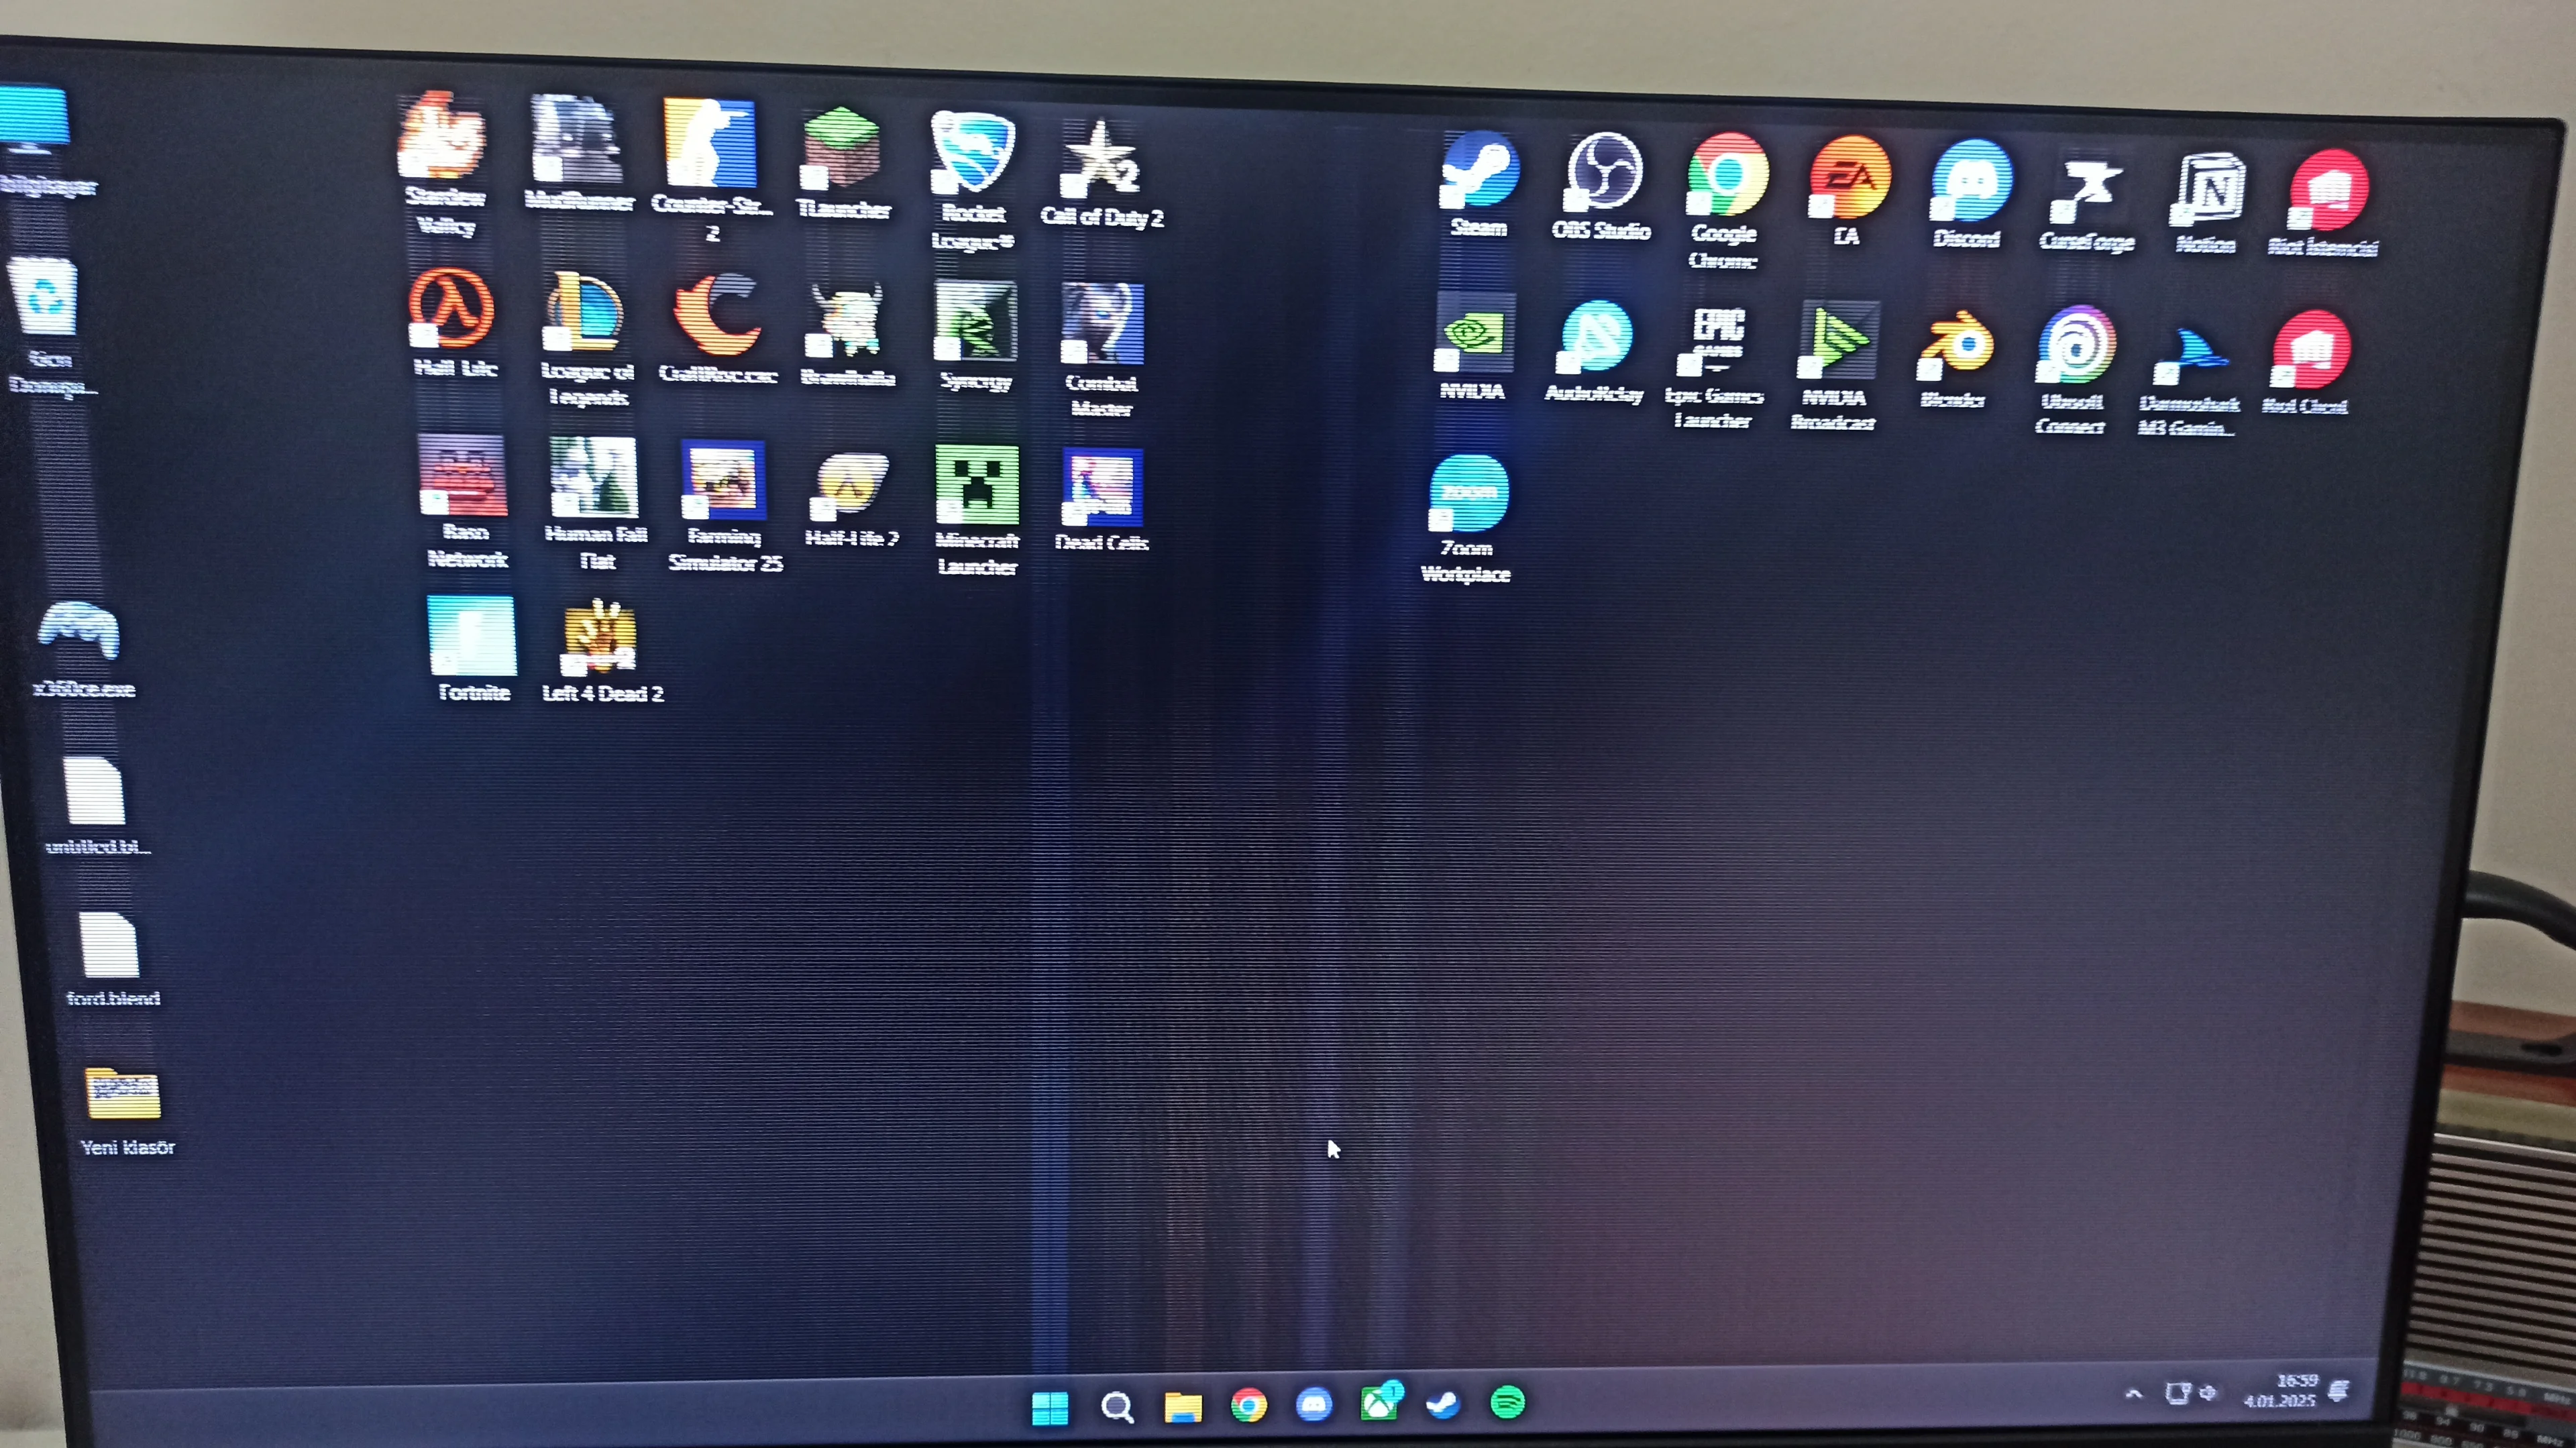Open the CurseForge shortcut
The image size is (2576, 1448).
2087,191
